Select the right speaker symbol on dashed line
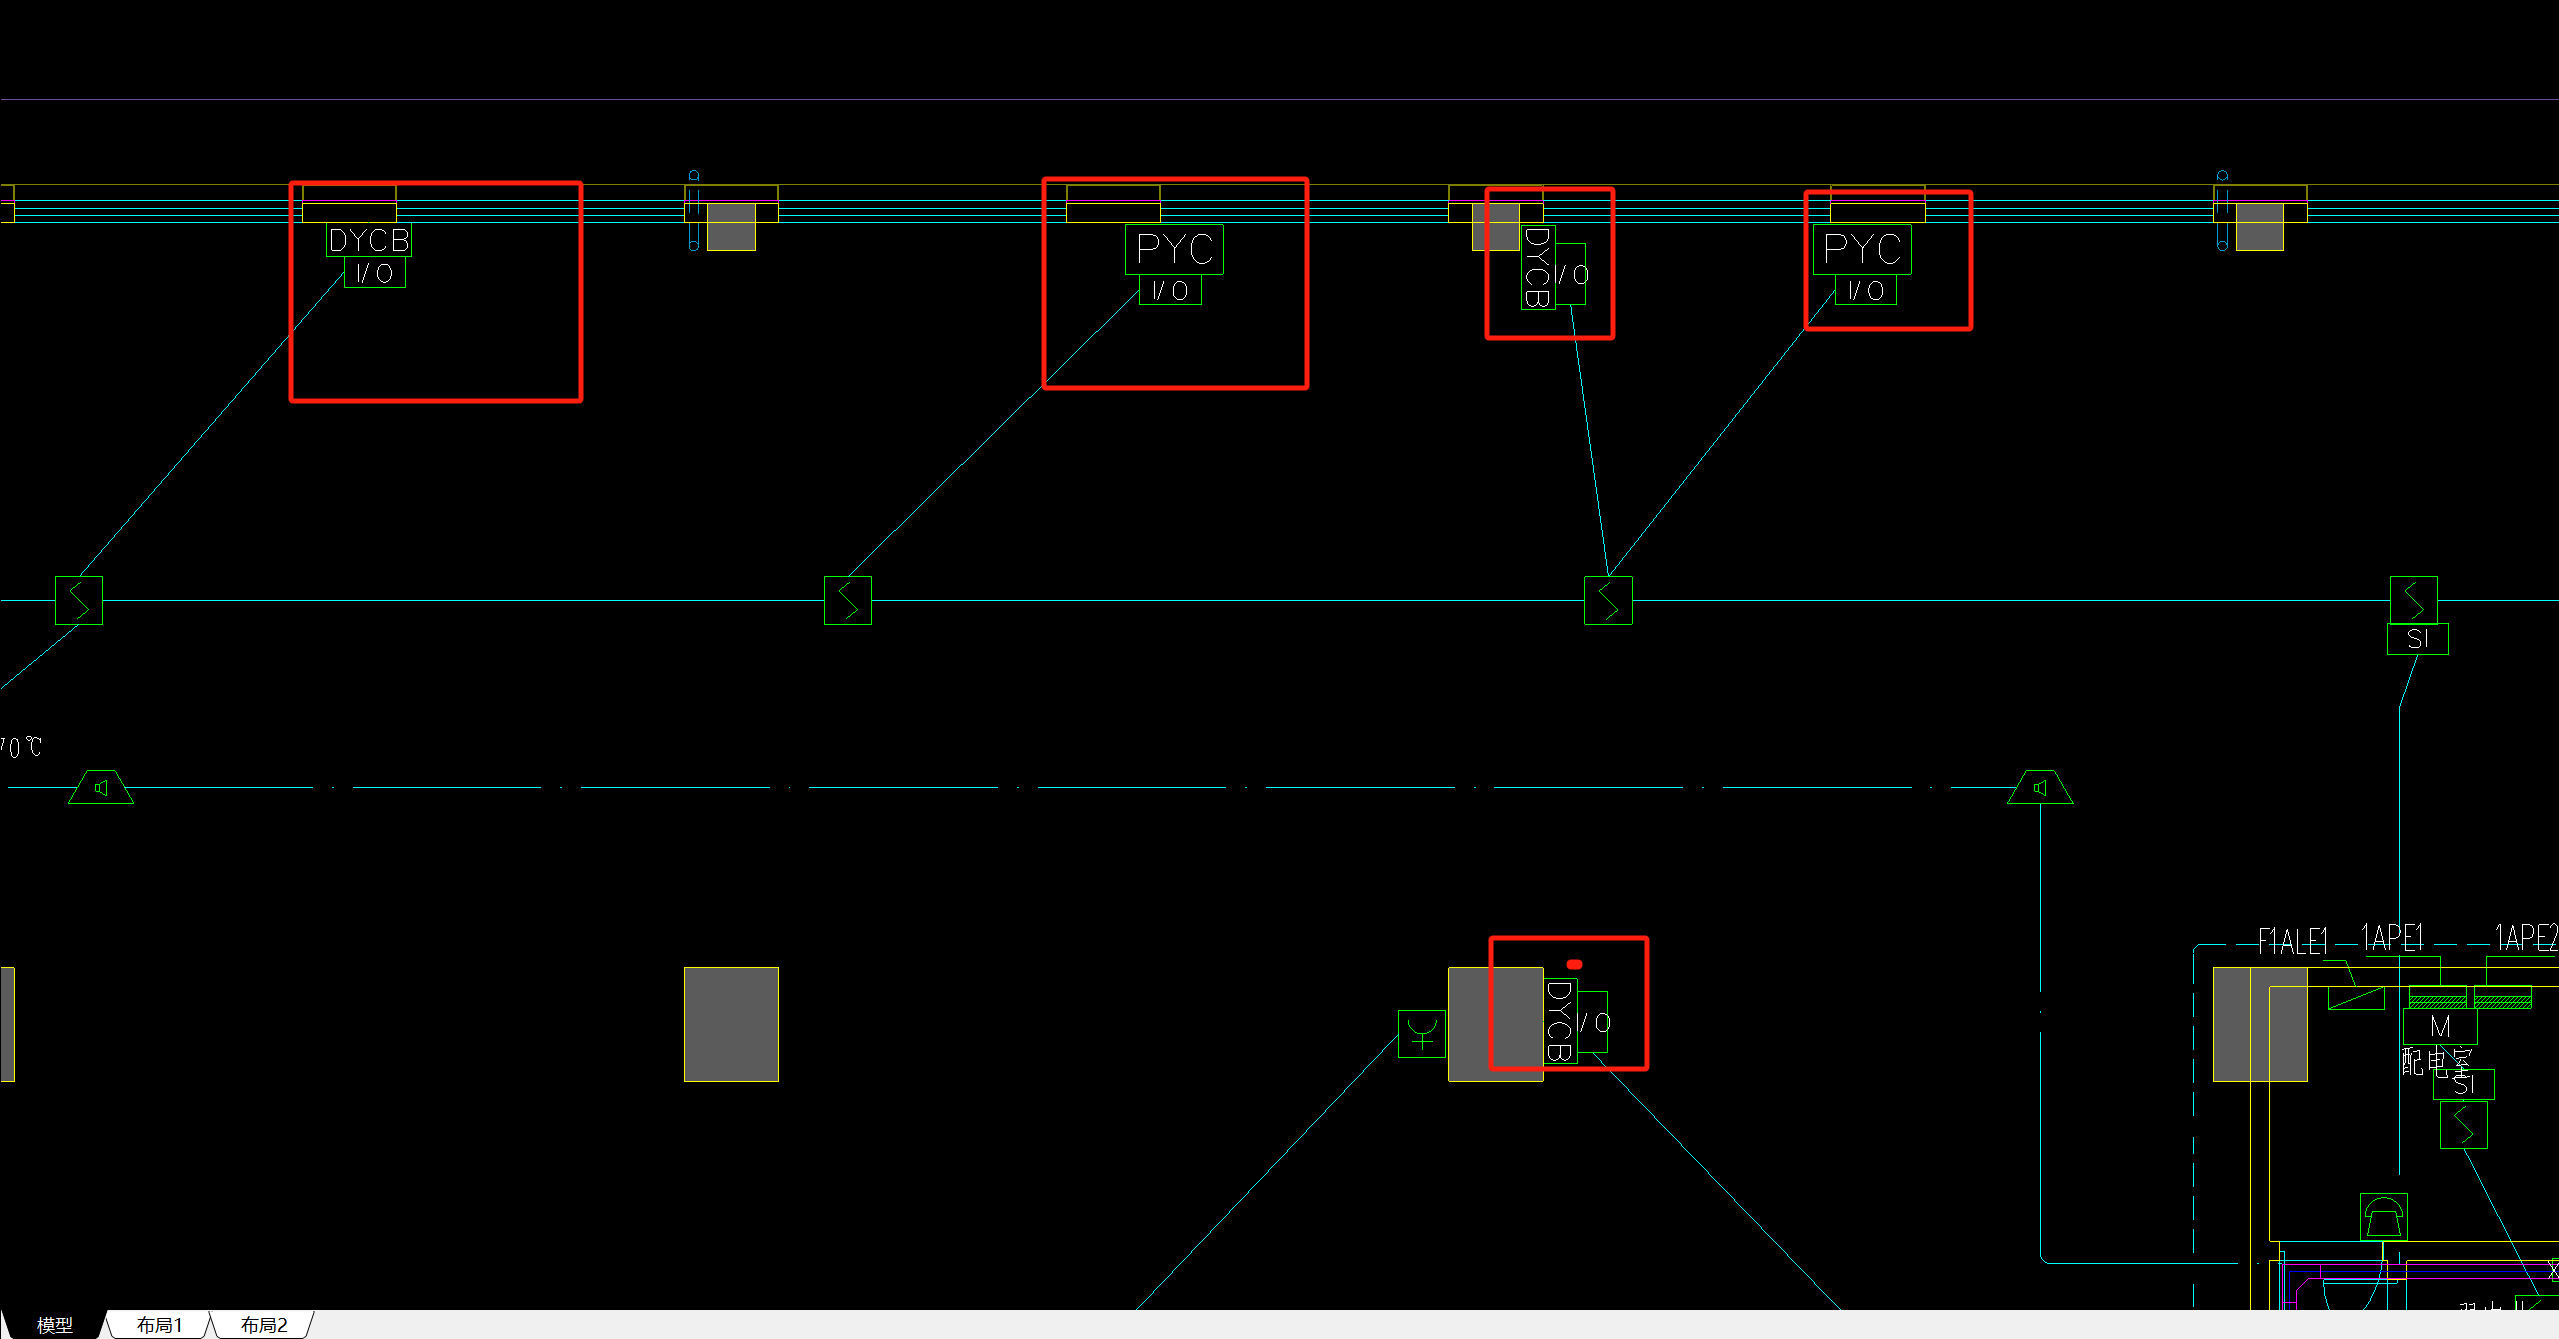Viewport: 2559px width, 1339px height. (2040, 787)
